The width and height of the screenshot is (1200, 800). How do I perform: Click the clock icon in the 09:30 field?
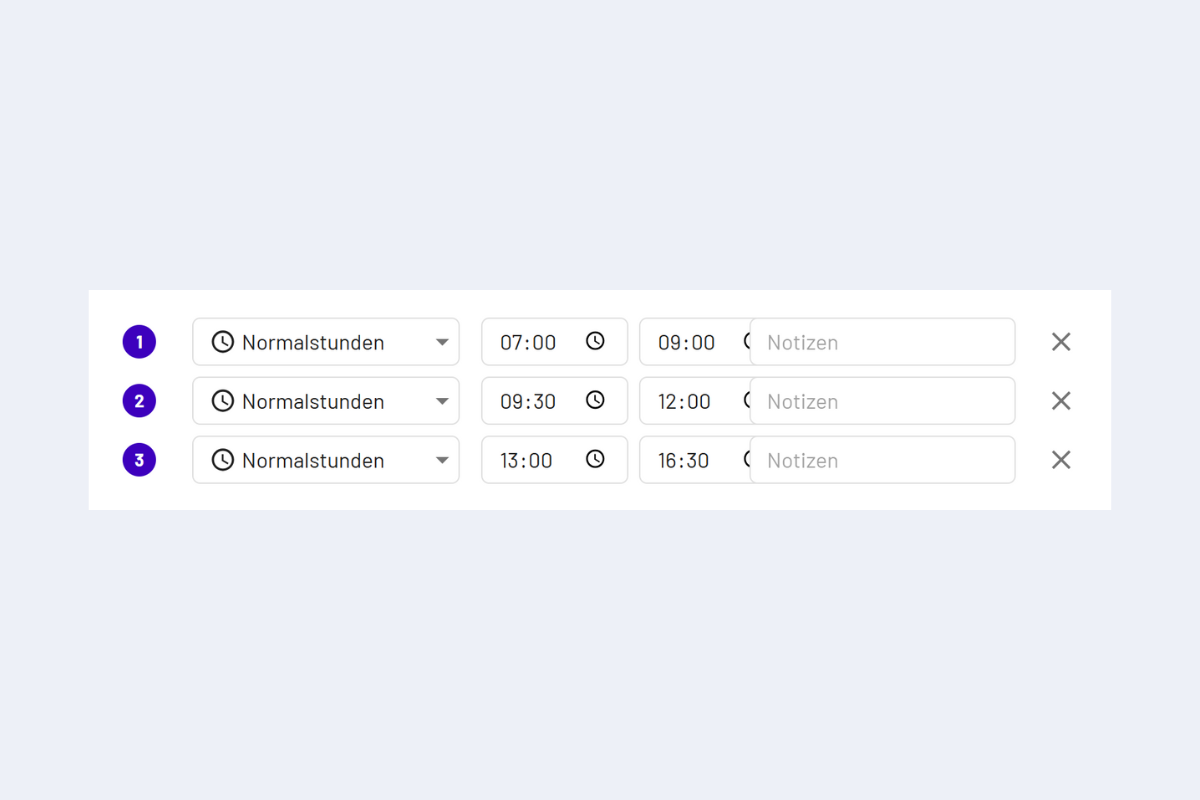tap(595, 400)
